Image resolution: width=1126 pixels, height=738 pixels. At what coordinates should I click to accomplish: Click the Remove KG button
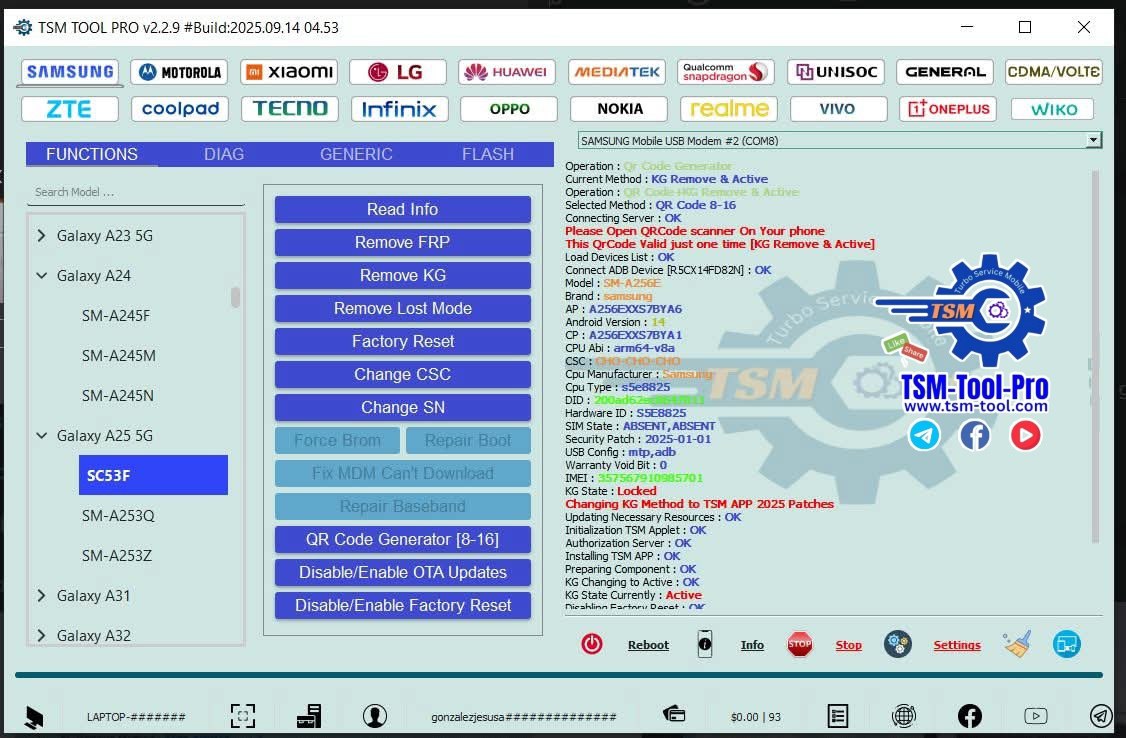(x=403, y=276)
